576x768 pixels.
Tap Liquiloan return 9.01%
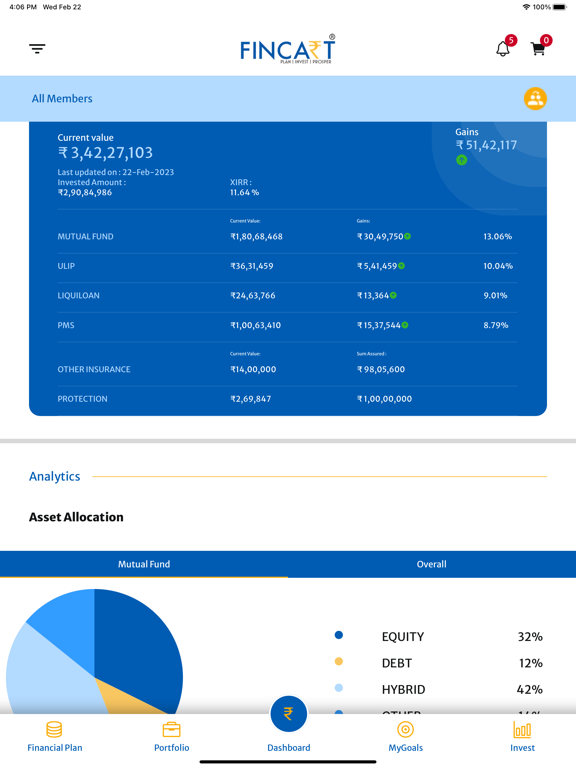point(495,295)
